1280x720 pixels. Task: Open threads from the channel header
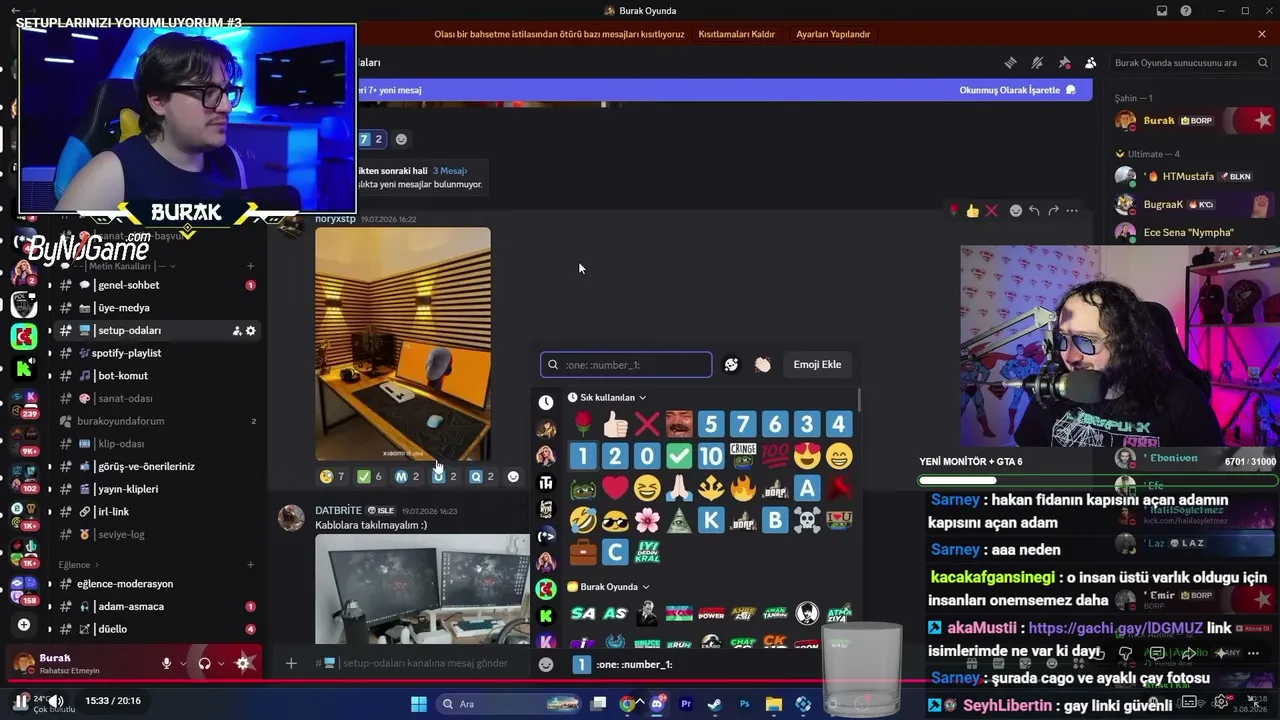tap(1010, 62)
